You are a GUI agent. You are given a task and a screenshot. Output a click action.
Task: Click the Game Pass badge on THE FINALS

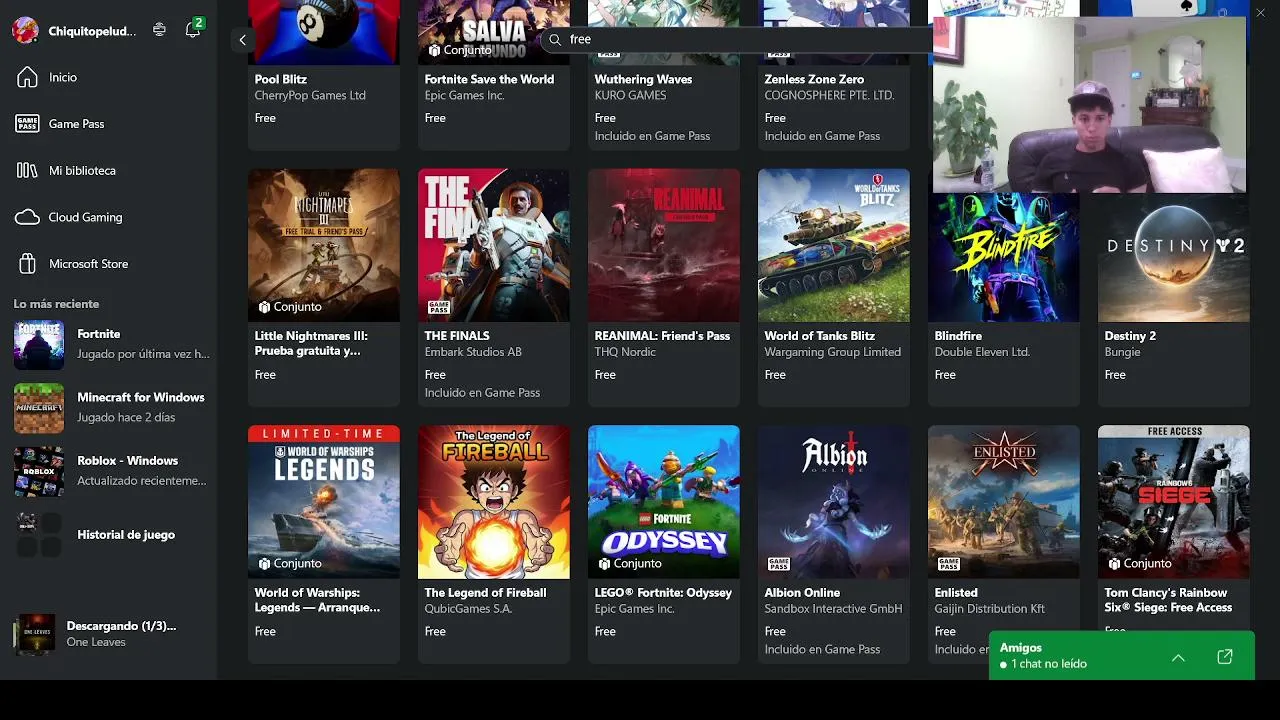click(x=438, y=307)
